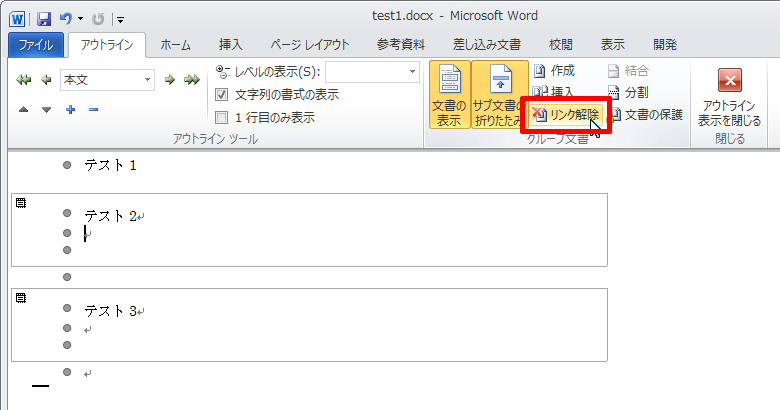Click the demote right arrow icon

[x=170, y=79]
